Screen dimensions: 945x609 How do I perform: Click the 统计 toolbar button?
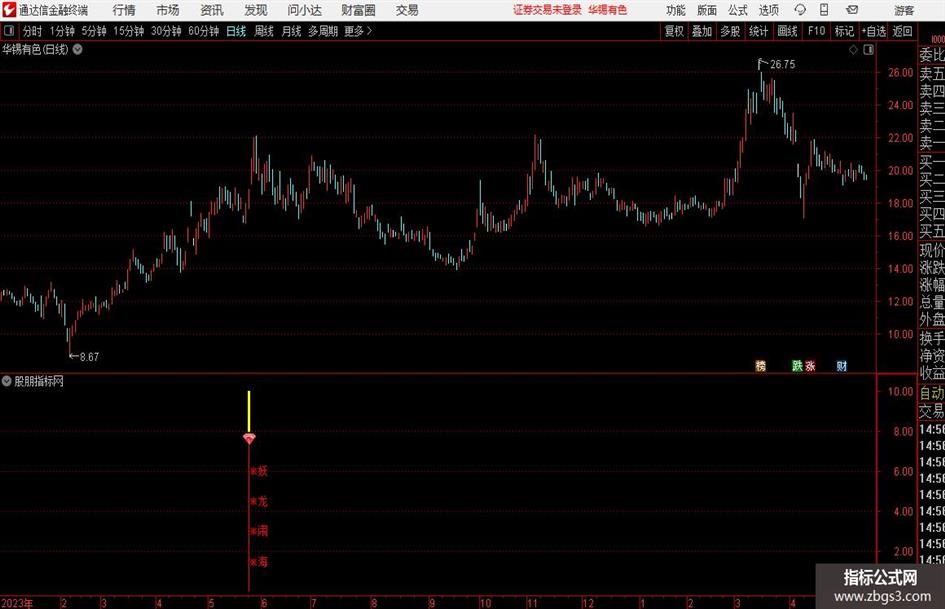(x=759, y=31)
